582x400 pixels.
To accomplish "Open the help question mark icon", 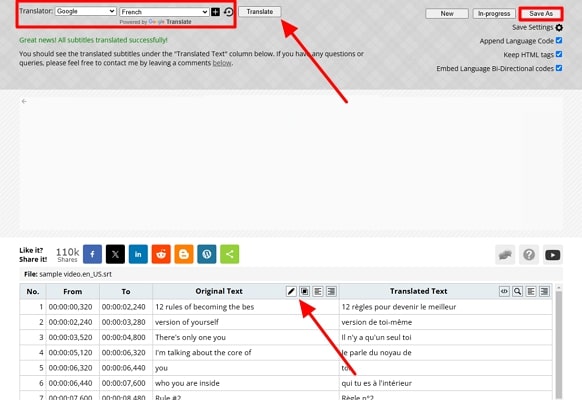I will point(529,255).
